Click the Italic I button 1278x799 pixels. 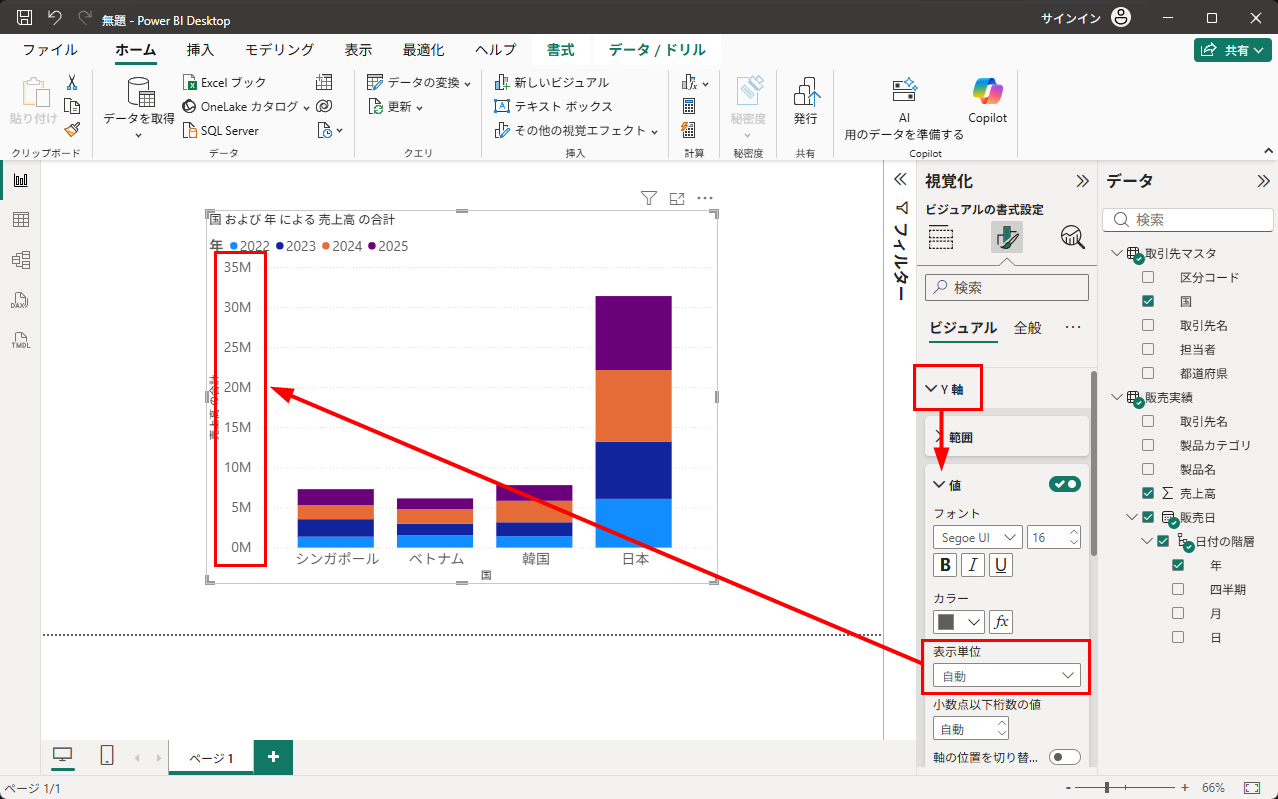tap(973, 565)
